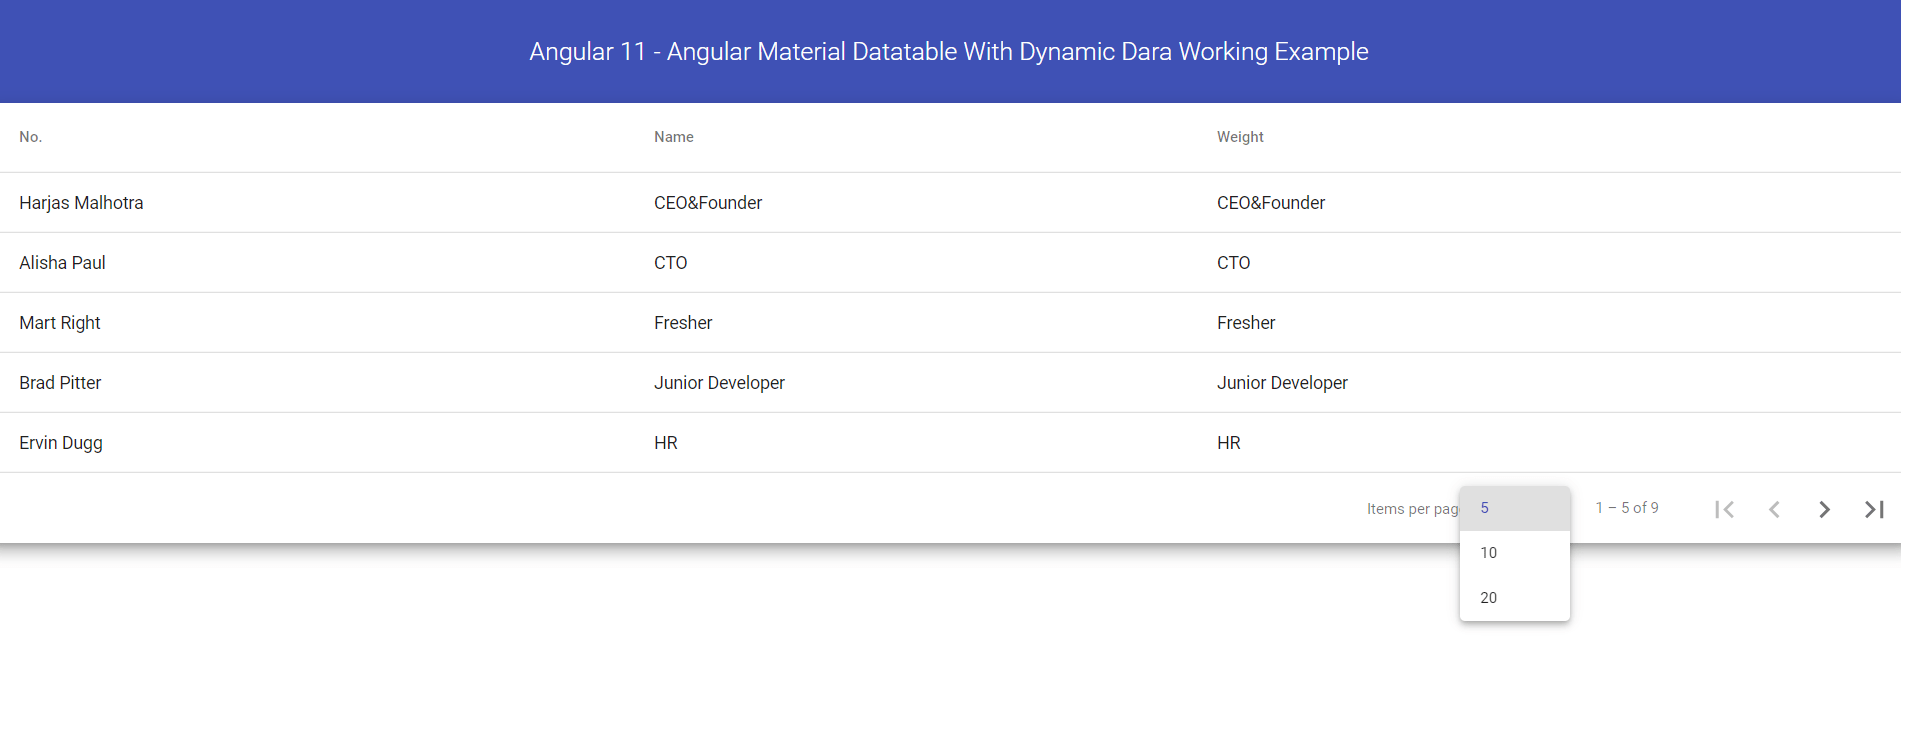This screenshot has width=1912, height=745.
Task: Click the Alisha Paul table entry
Action: coord(62,263)
